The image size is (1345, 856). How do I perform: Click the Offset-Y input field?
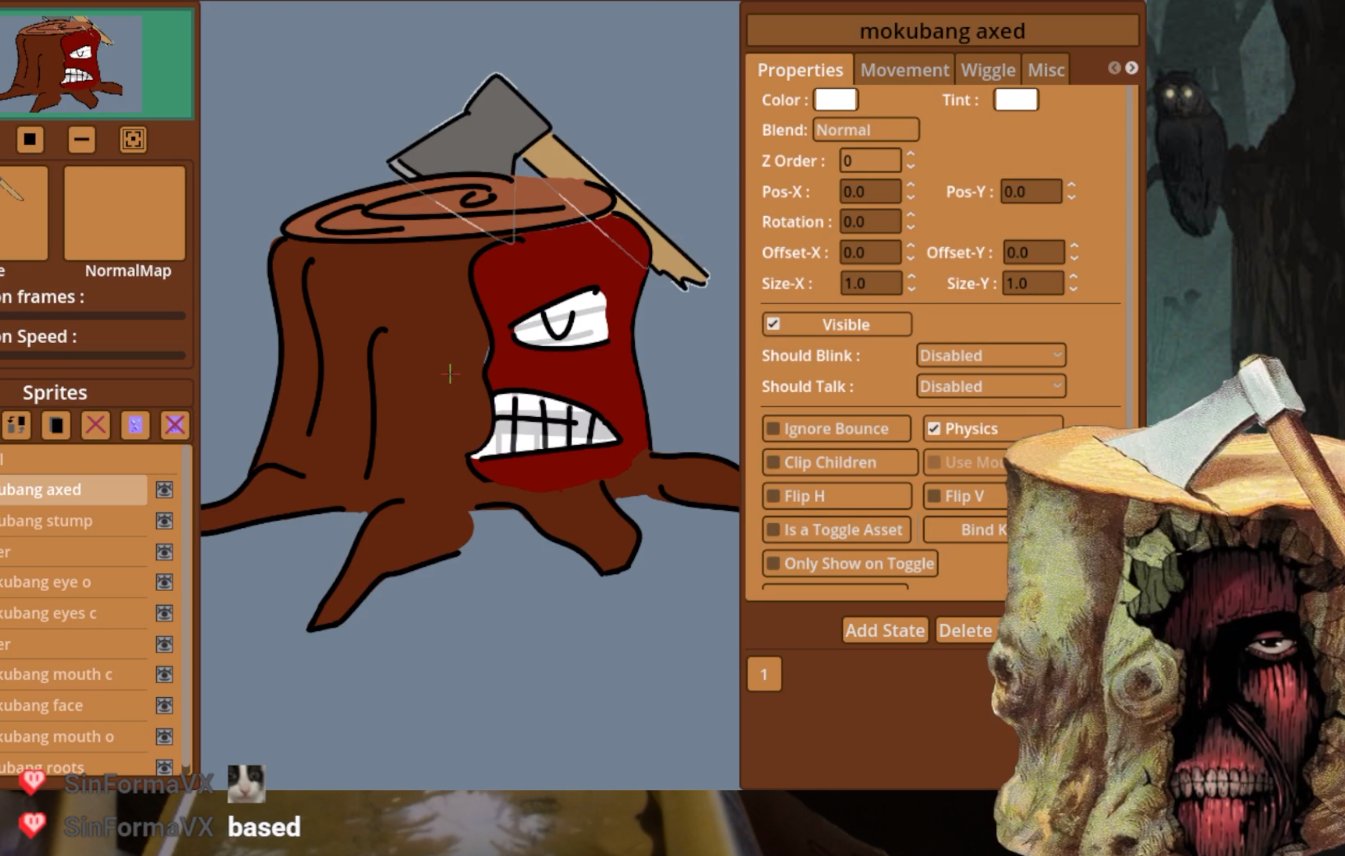pyautogui.click(x=1034, y=253)
